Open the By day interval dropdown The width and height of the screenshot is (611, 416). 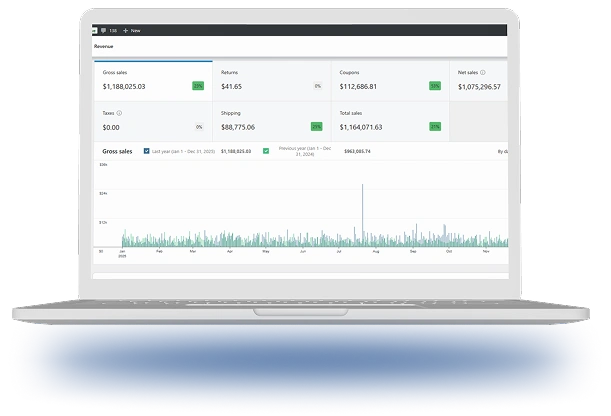tap(501, 152)
